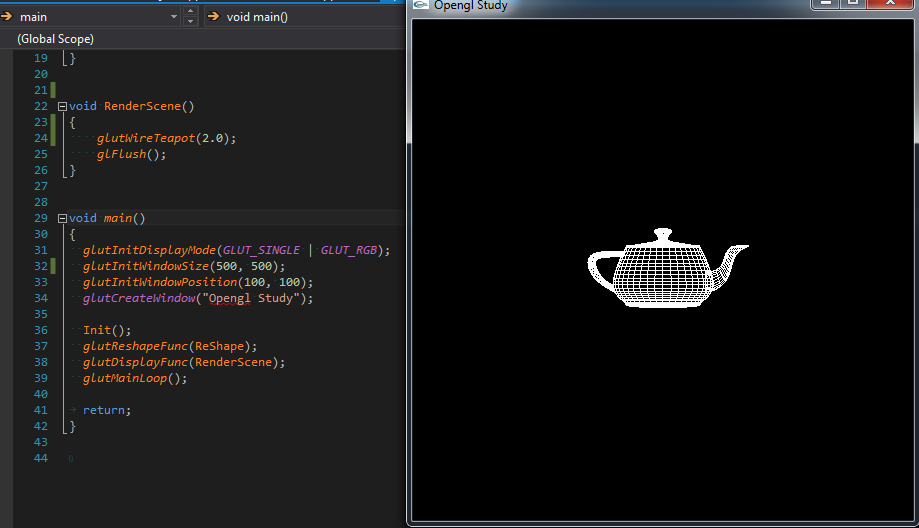Click the wireframe teapot in Opengl Study window
919x528 pixels.
[x=667, y=268]
